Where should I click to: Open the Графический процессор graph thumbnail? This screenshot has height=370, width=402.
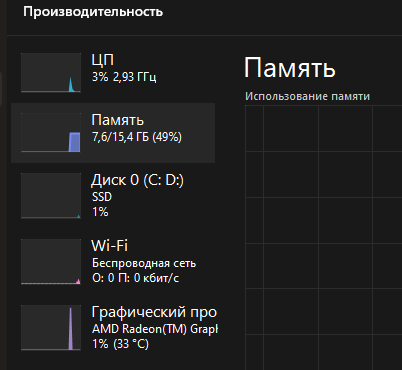tap(51, 328)
